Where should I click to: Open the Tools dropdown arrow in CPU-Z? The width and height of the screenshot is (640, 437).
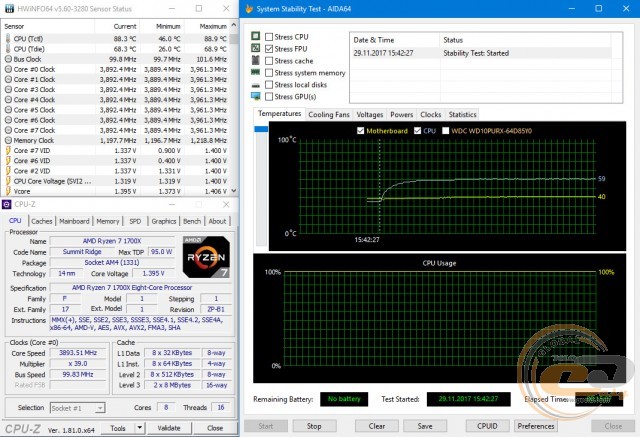click(x=140, y=428)
